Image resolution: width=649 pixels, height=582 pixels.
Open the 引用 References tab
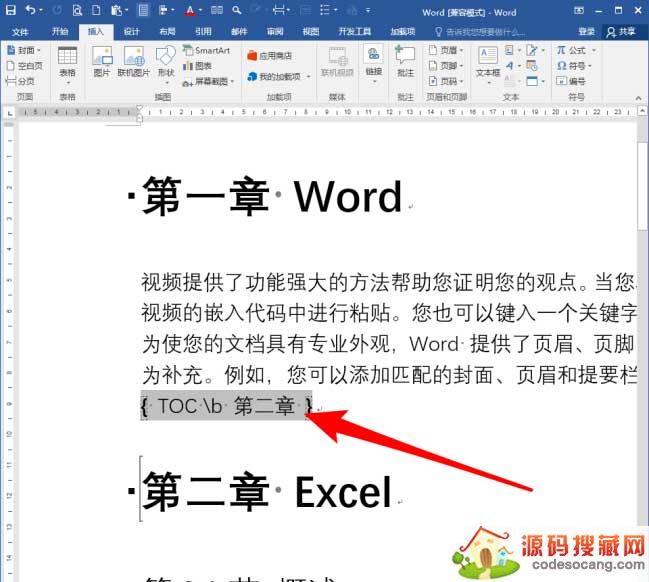pos(203,31)
